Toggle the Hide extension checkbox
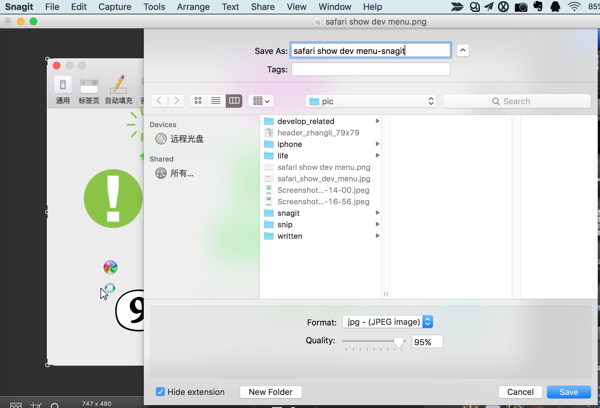Image resolution: width=600 pixels, height=408 pixels. point(160,392)
